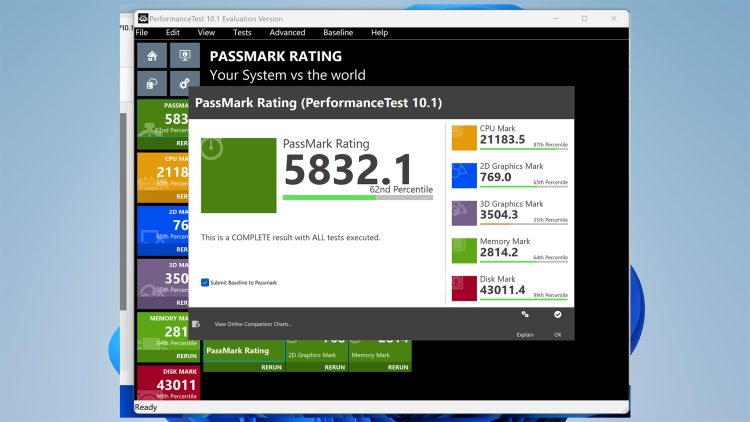Image resolution: width=750 pixels, height=422 pixels.
Task: Click the 5832.1 PassMark score value
Action: click(349, 169)
